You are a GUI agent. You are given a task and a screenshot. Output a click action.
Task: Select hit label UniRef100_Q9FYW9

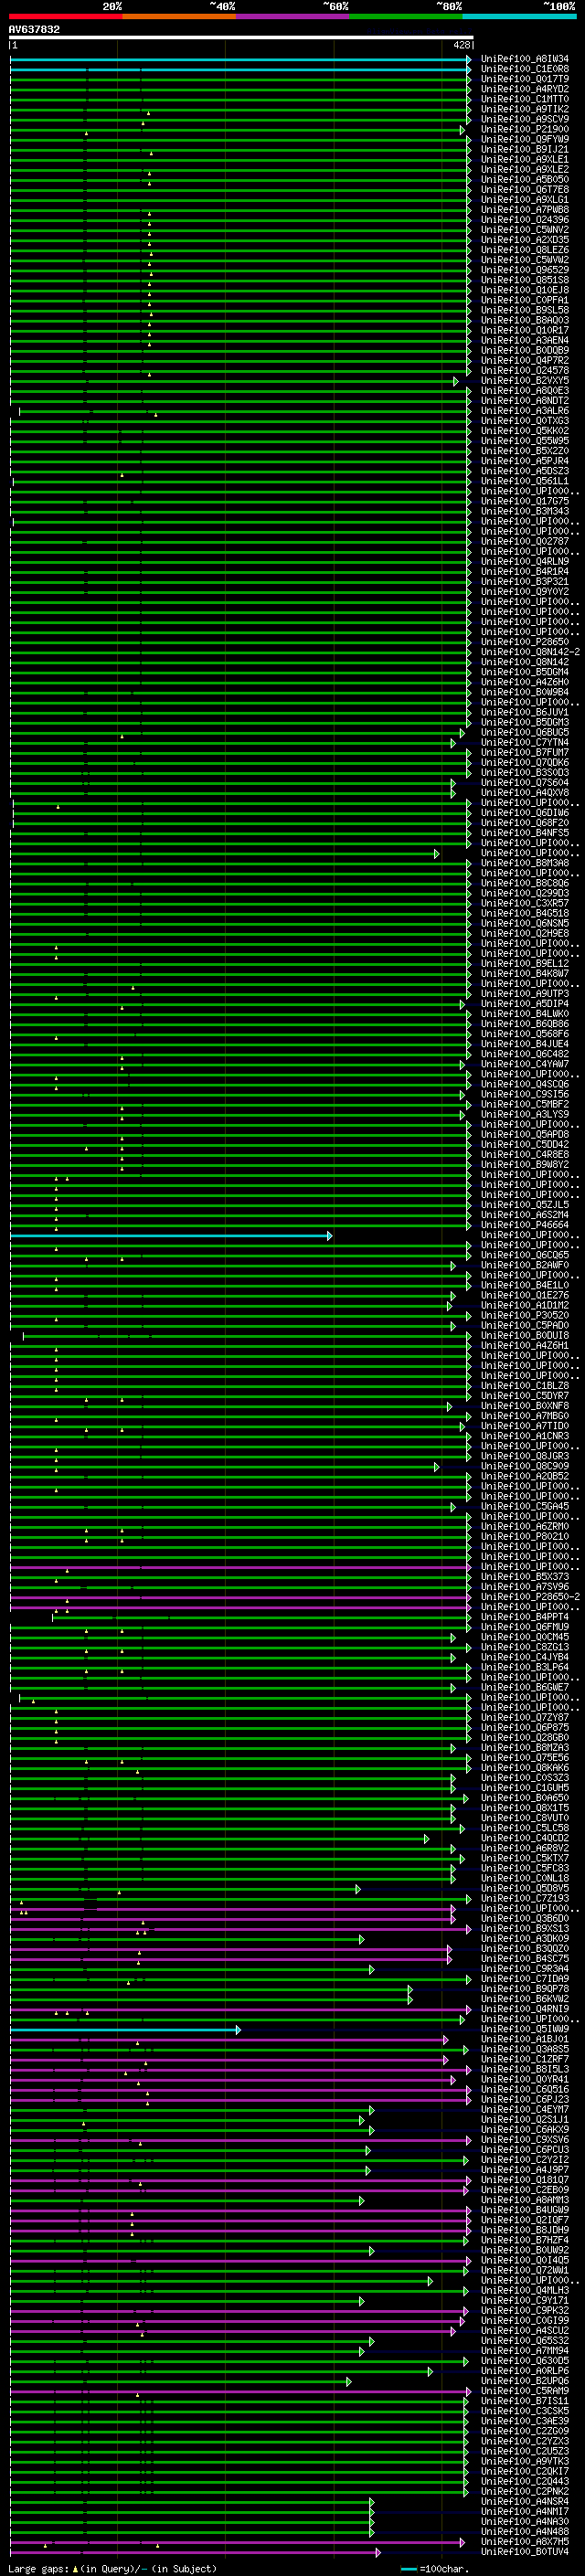click(x=525, y=139)
